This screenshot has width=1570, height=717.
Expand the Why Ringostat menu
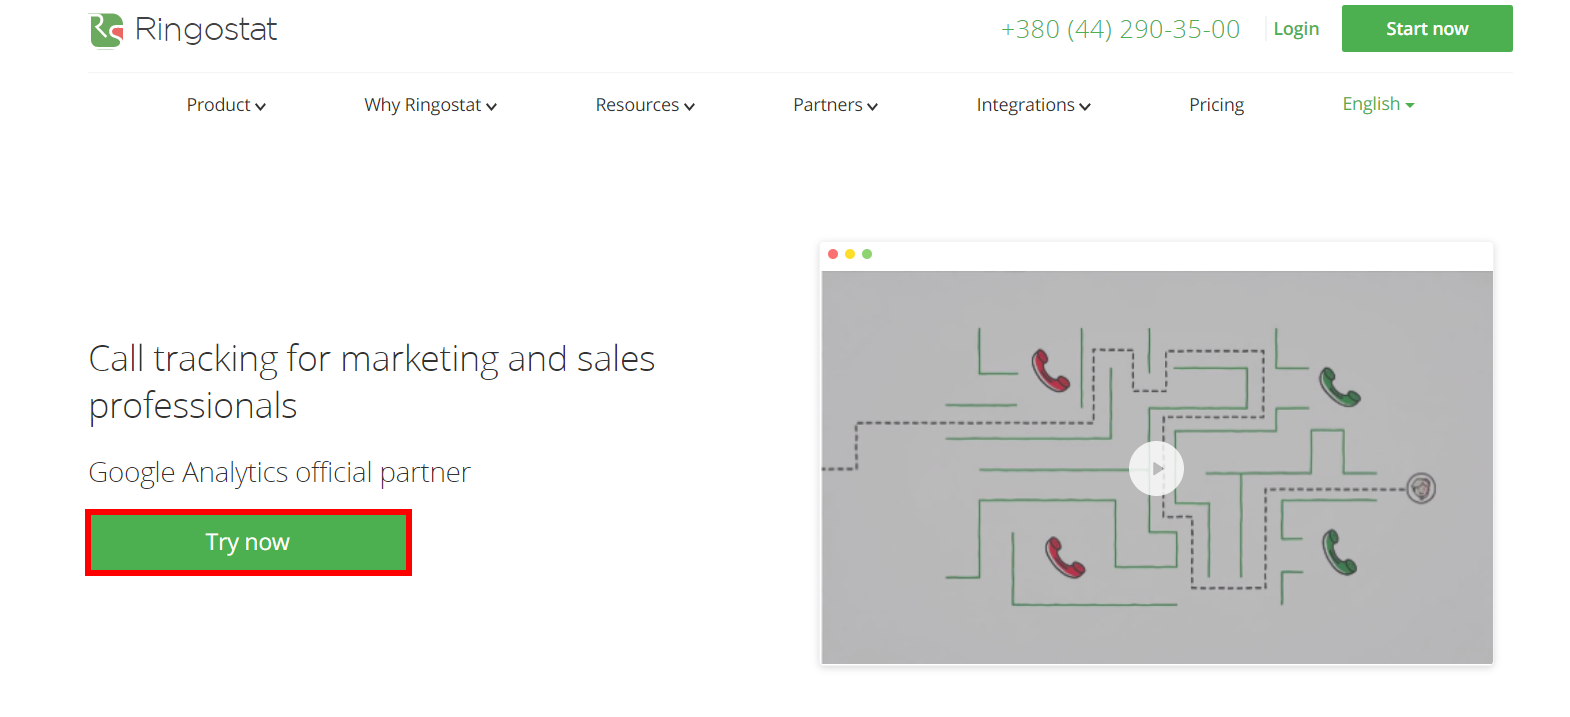point(430,105)
